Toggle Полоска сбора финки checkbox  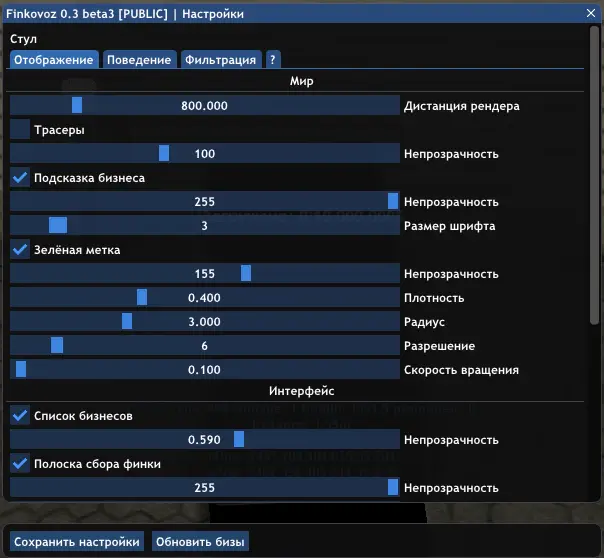(x=20, y=464)
